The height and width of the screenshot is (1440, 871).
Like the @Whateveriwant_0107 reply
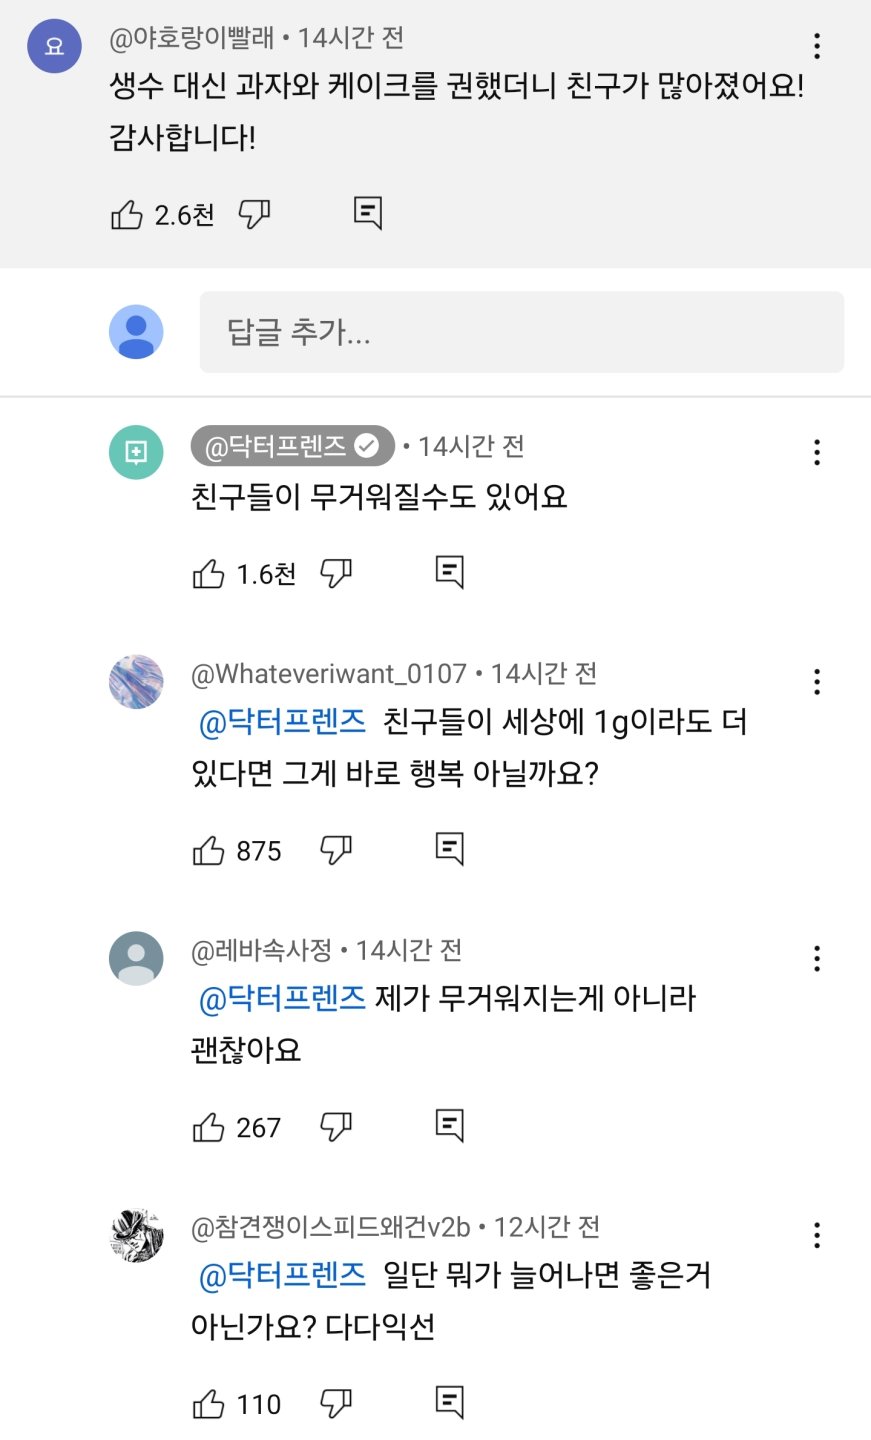[x=210, y=848]
